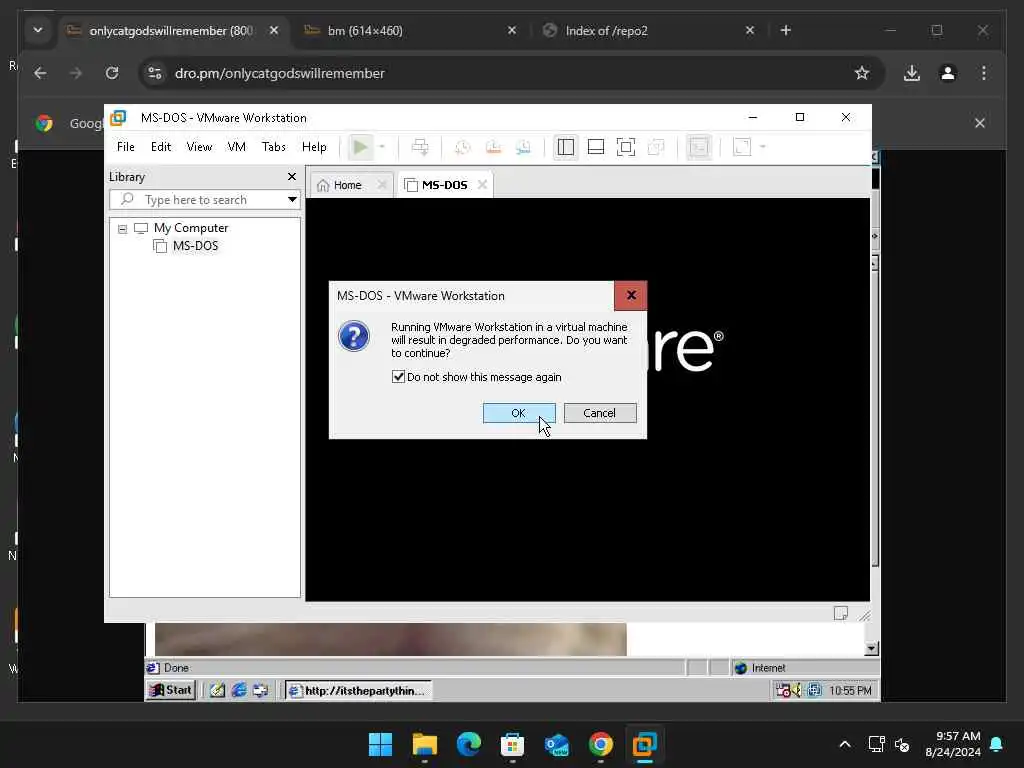1024x768 pixels.
Task: Open Chrome three-dot menu
Action: pyautogui.click(x=984, y=73)
